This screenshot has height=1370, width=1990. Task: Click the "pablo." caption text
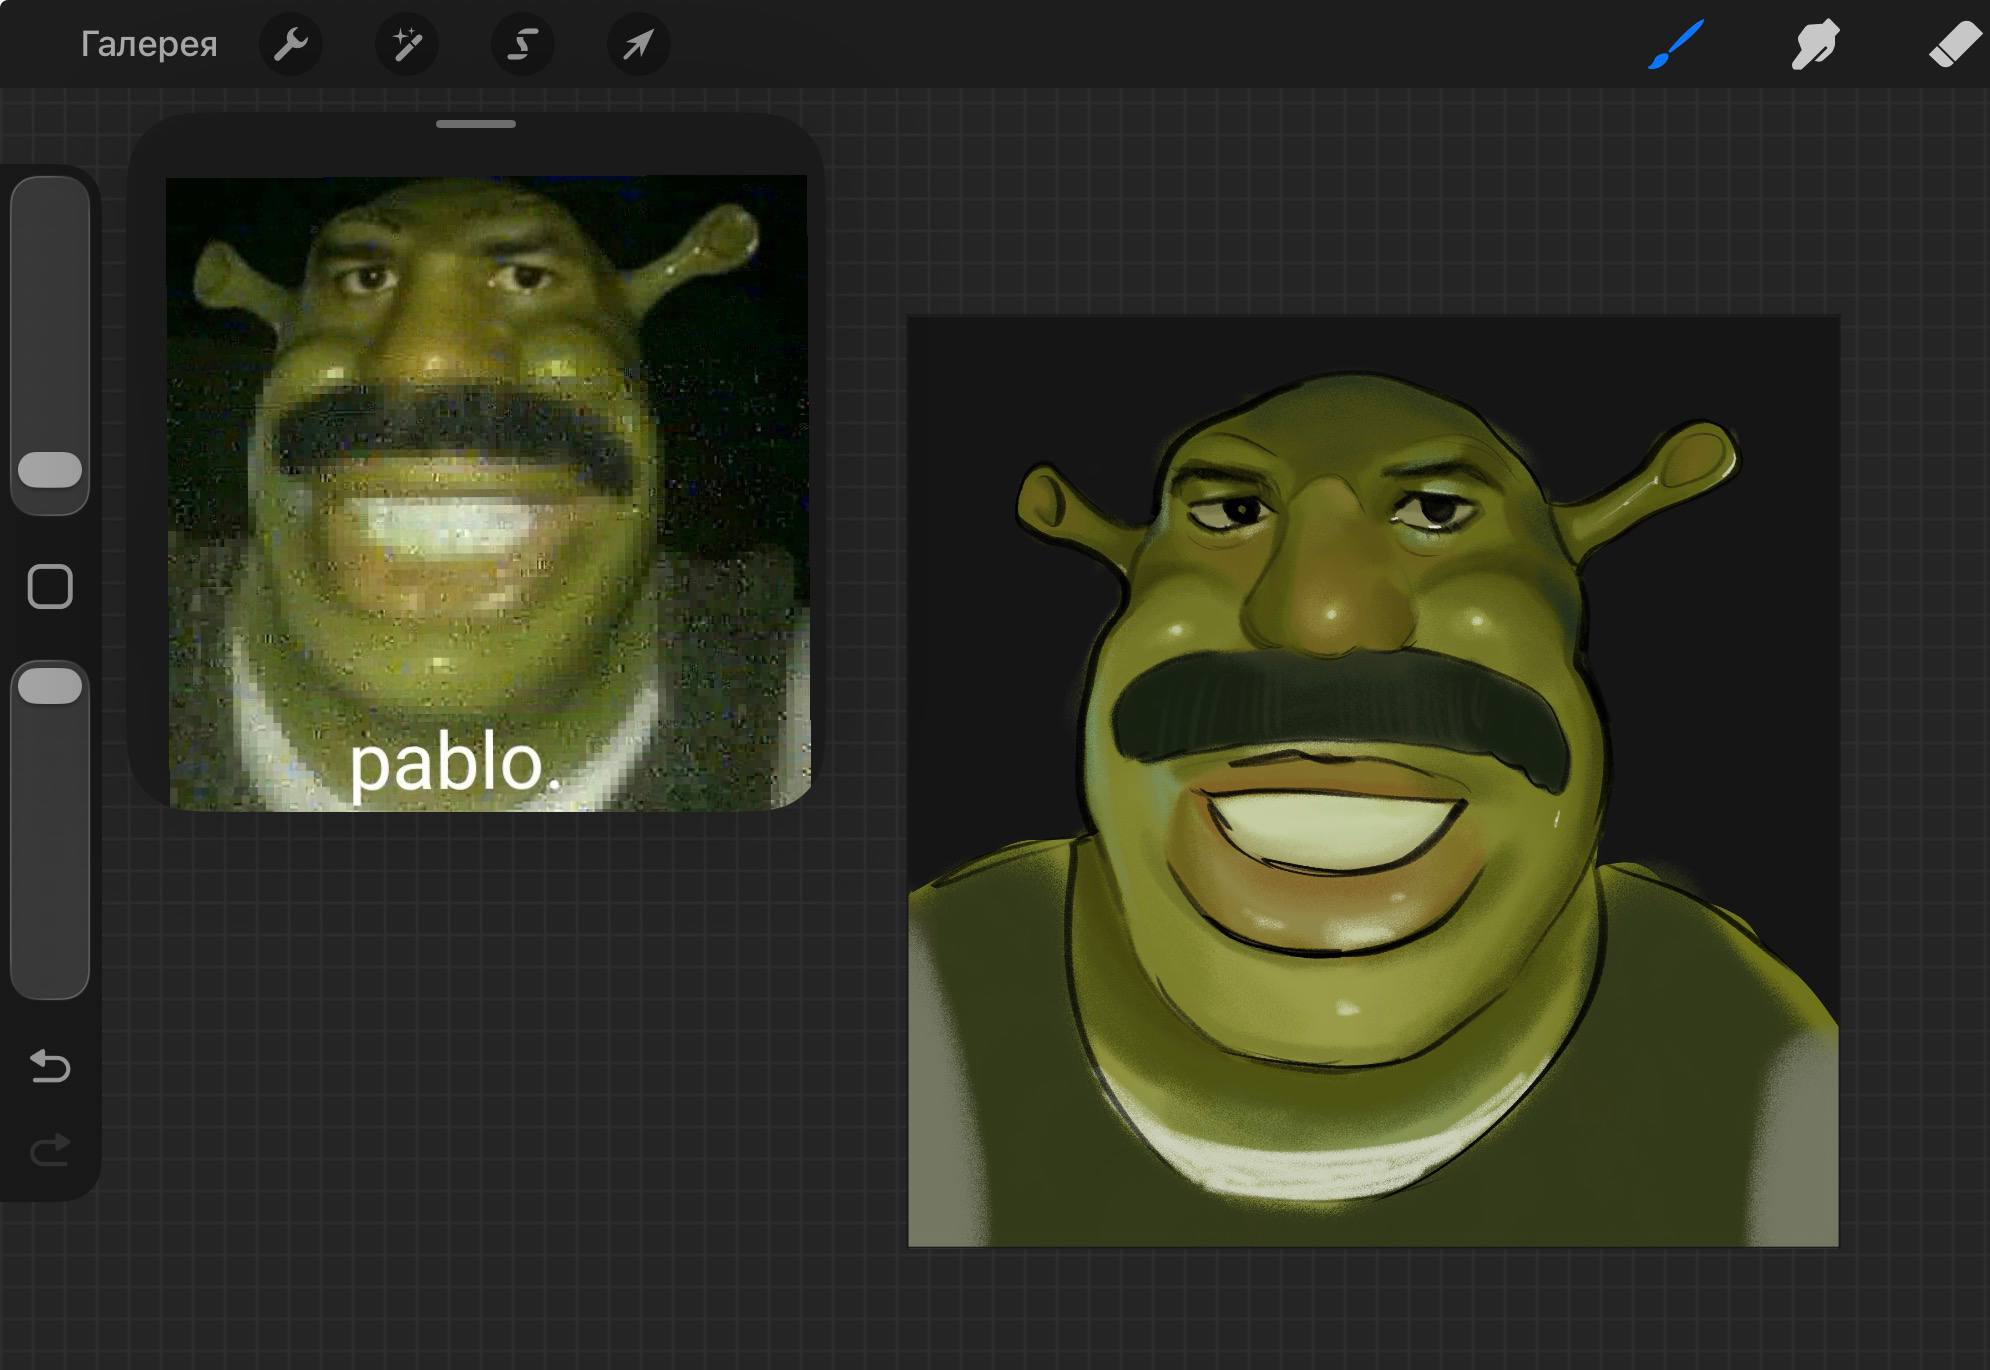[455, 765]
